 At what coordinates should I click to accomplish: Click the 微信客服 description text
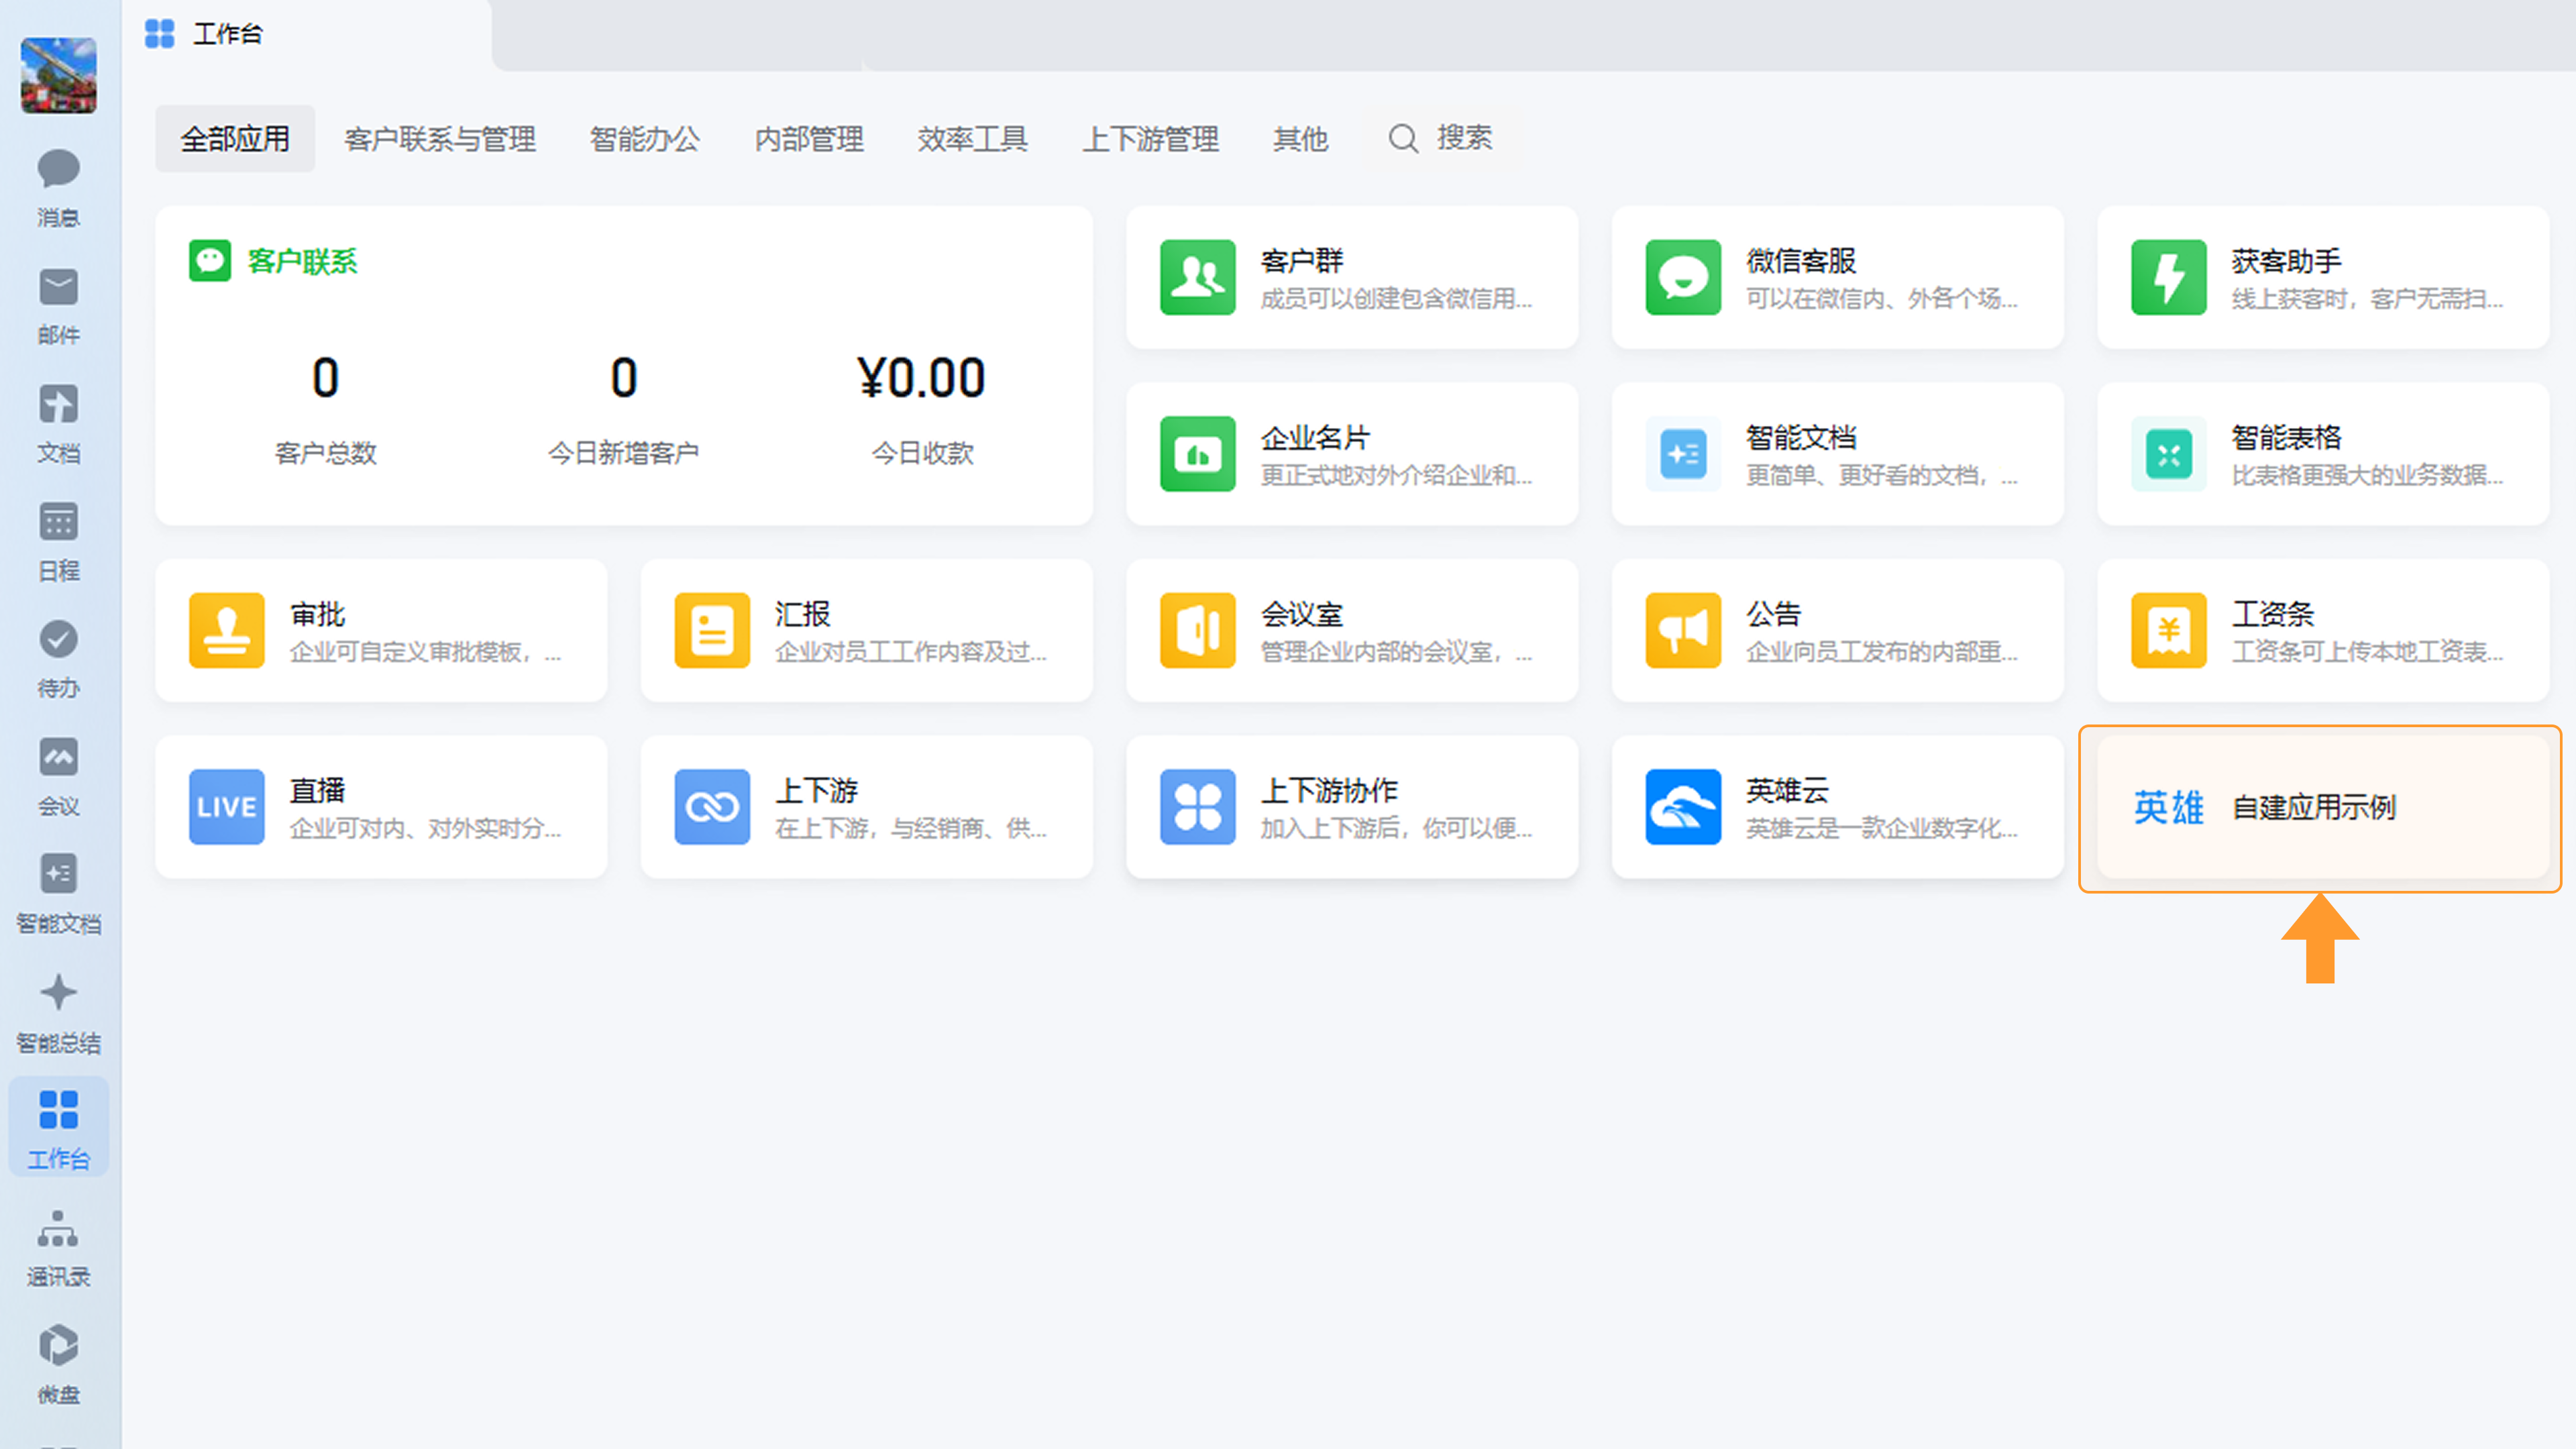[1881, 298]
